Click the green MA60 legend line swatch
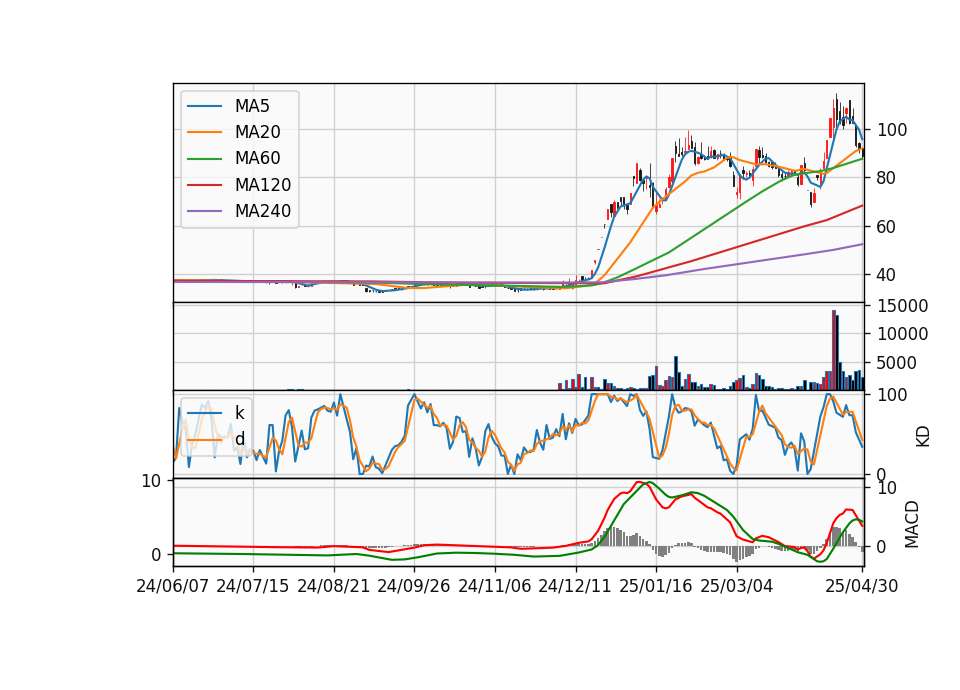The height and width of the screenshot is (690, 960). 204,159
